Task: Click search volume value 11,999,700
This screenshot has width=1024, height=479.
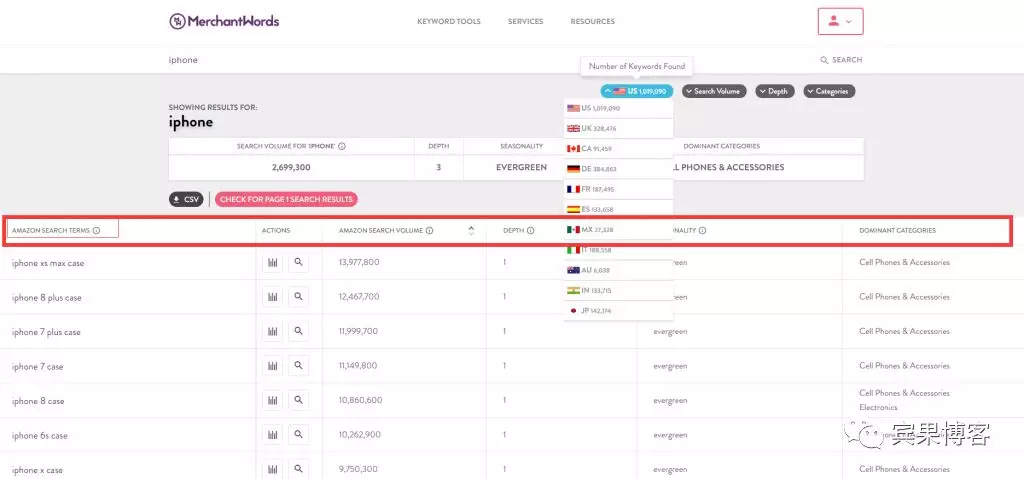Action: click(x=358, y=331)
